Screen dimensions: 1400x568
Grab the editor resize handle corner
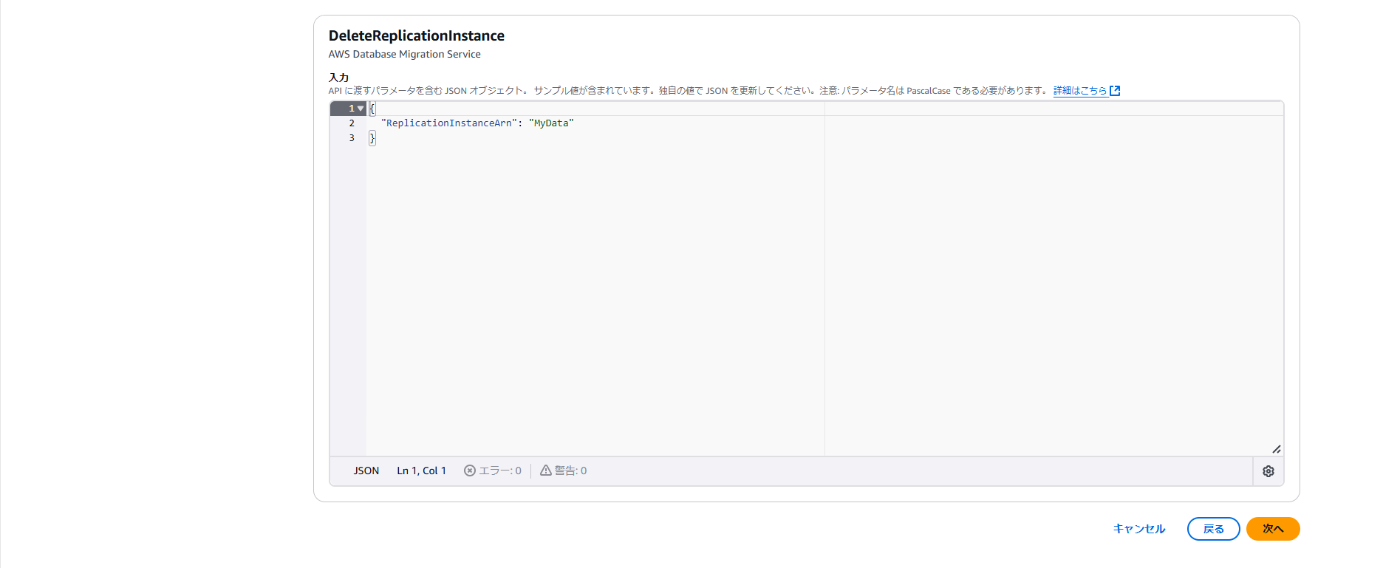[1276, 449]
